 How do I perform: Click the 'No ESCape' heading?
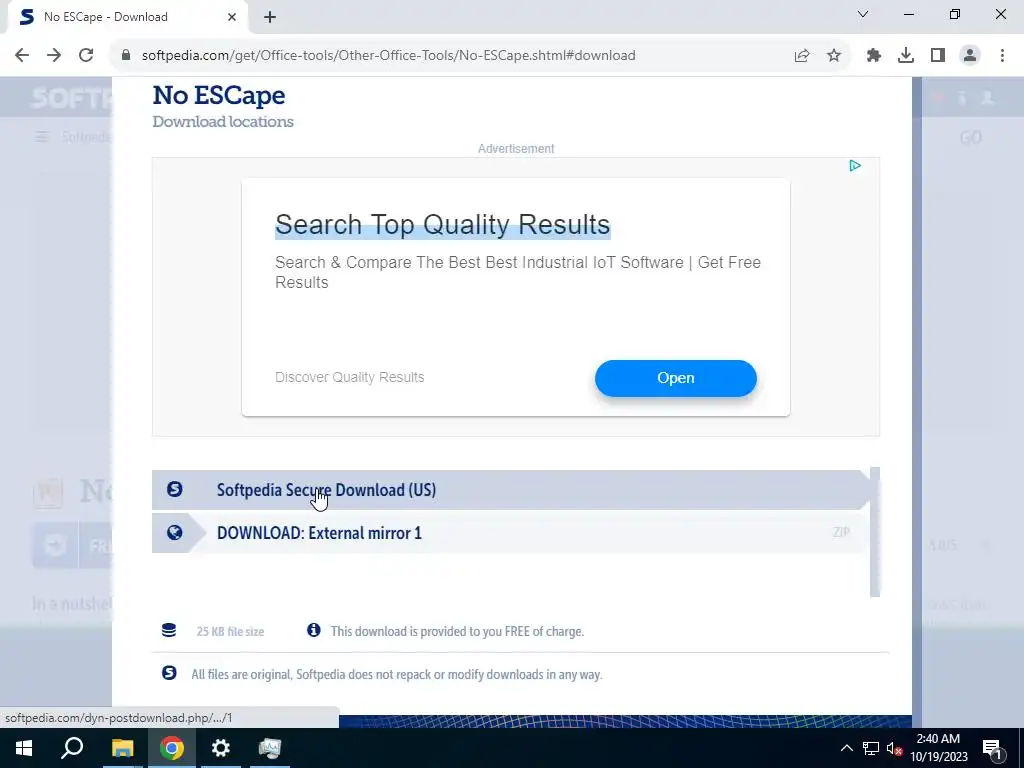219,95
